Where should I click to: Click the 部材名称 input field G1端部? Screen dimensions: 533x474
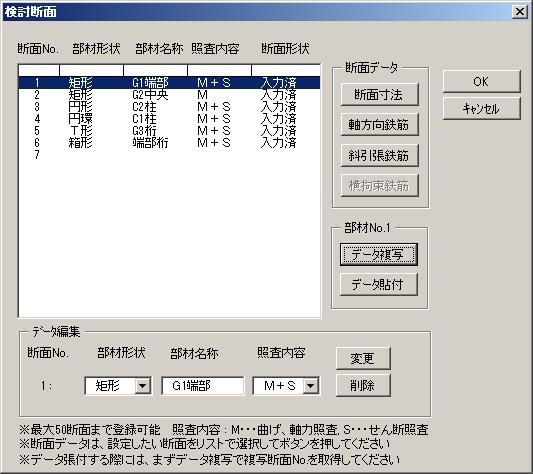tap(203, 386)
